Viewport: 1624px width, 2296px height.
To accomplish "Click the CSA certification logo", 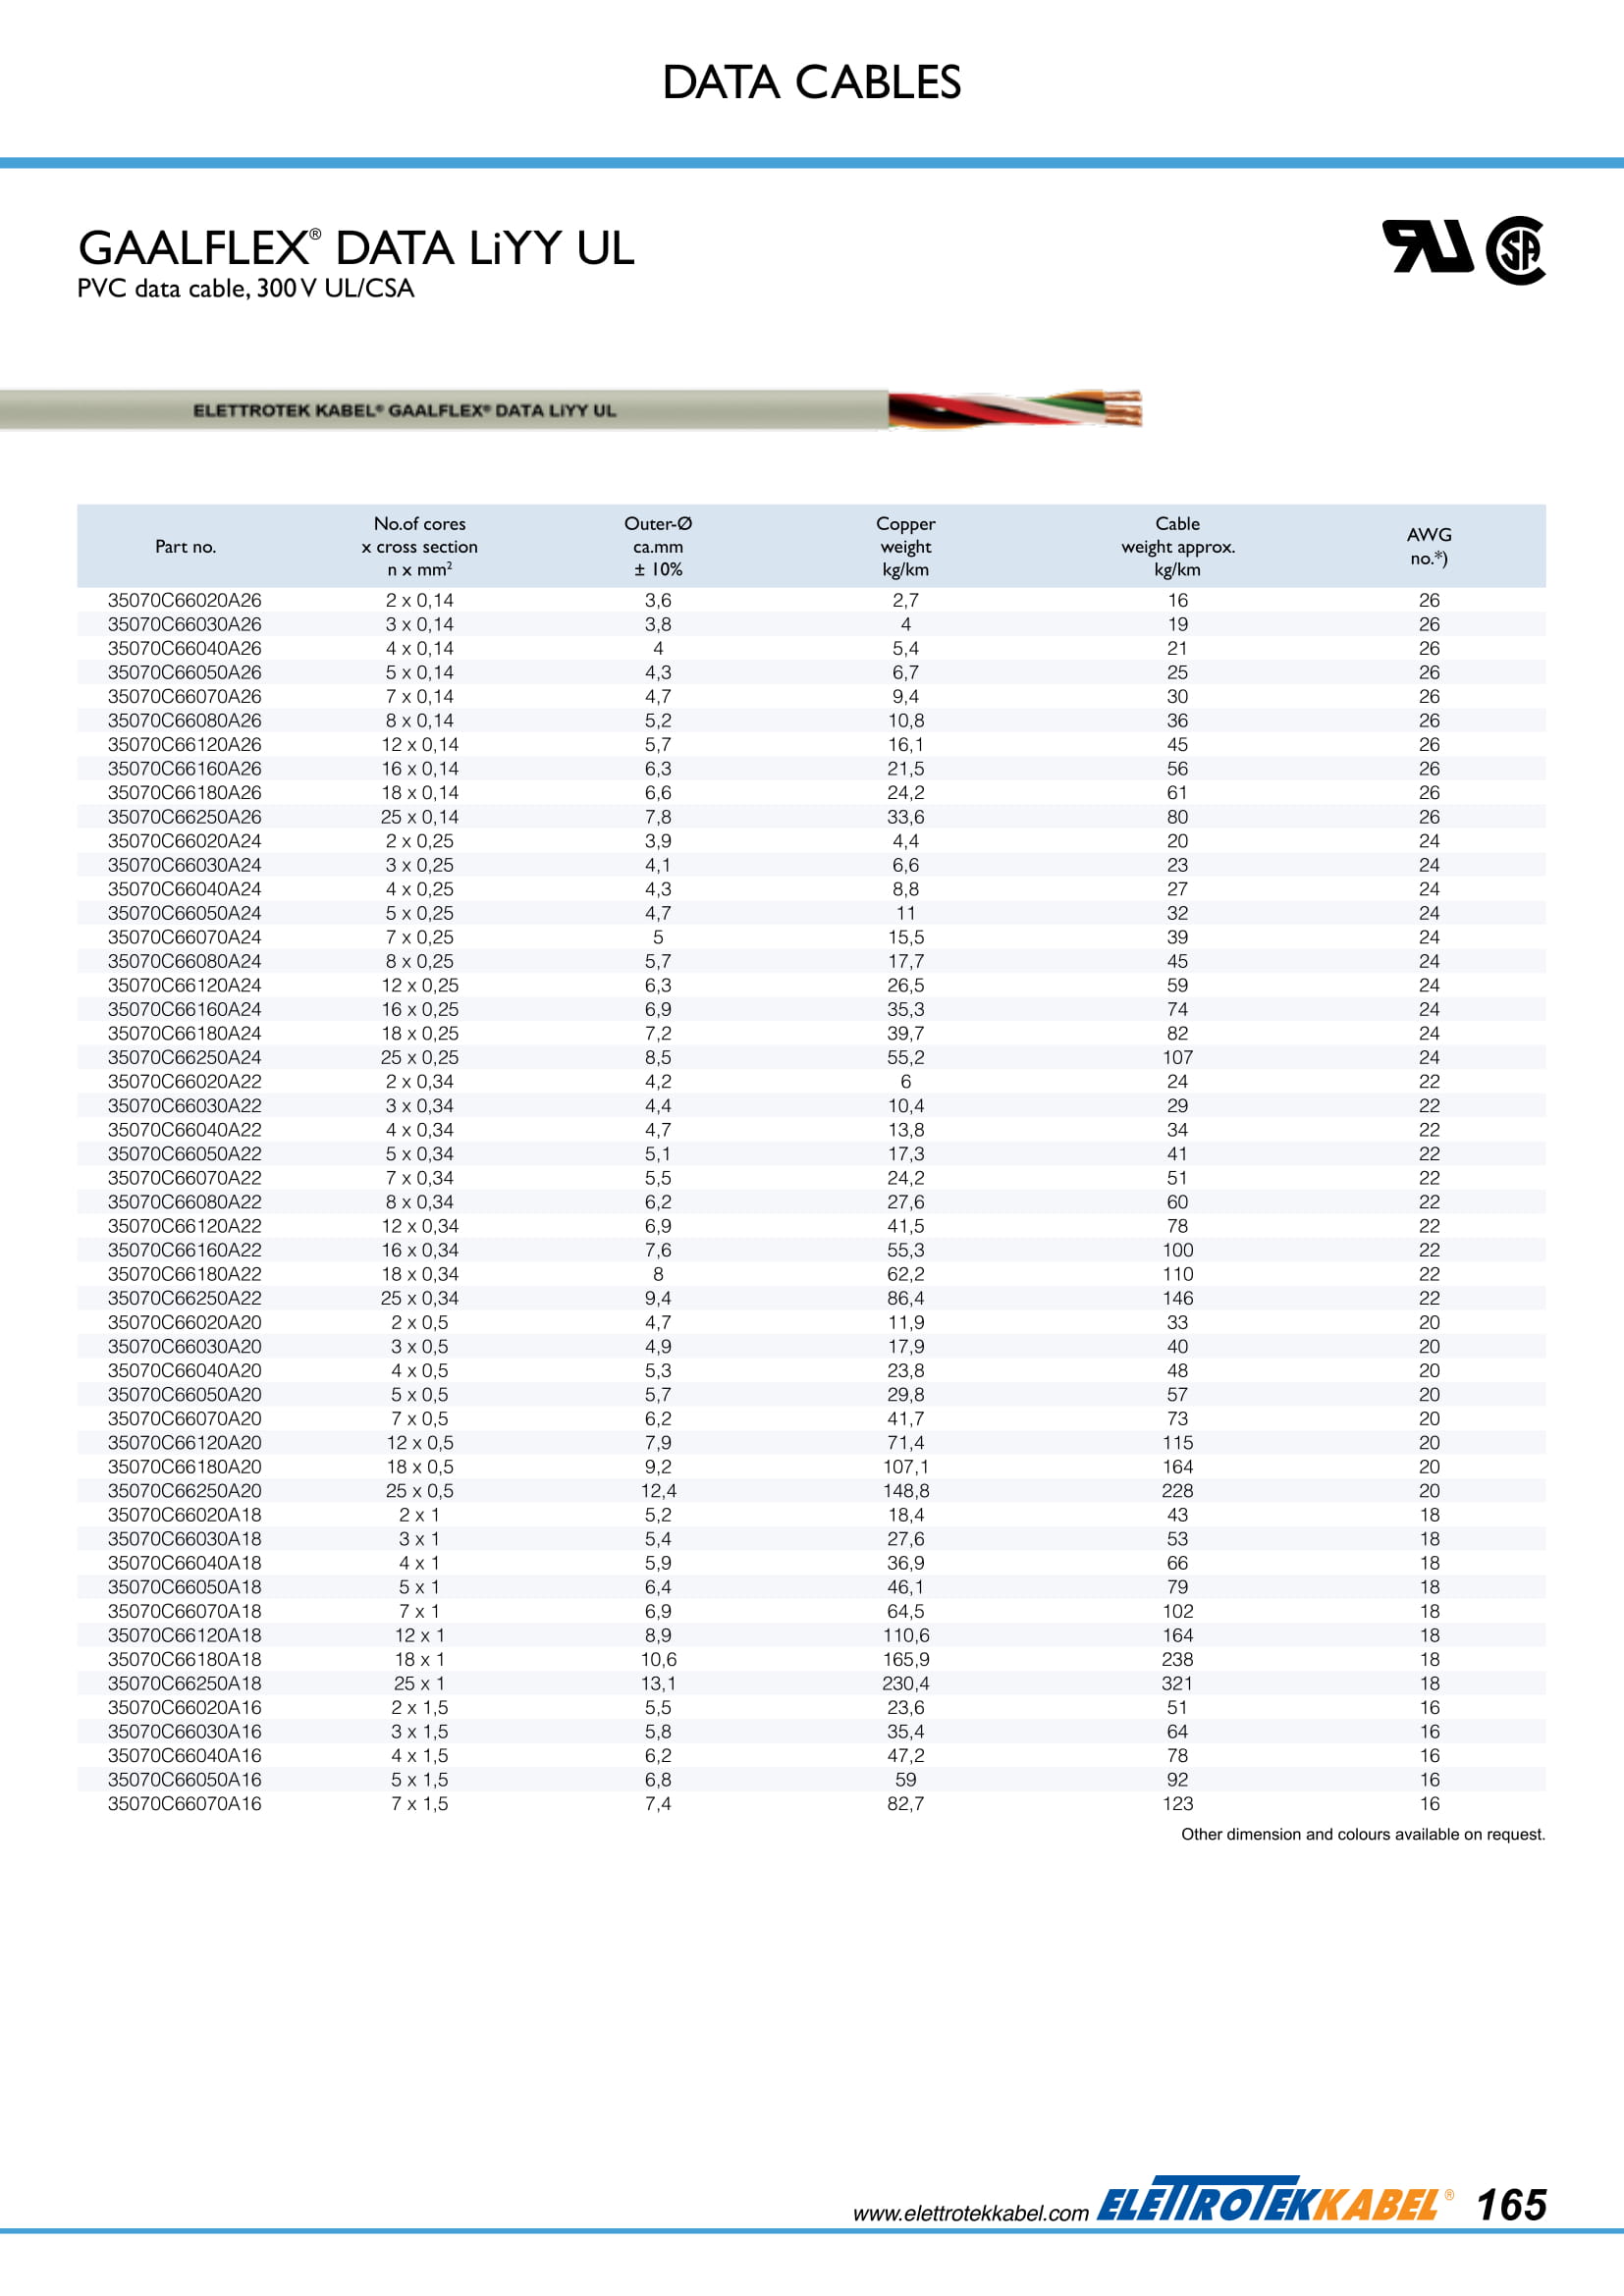I will click(1515, 250).
